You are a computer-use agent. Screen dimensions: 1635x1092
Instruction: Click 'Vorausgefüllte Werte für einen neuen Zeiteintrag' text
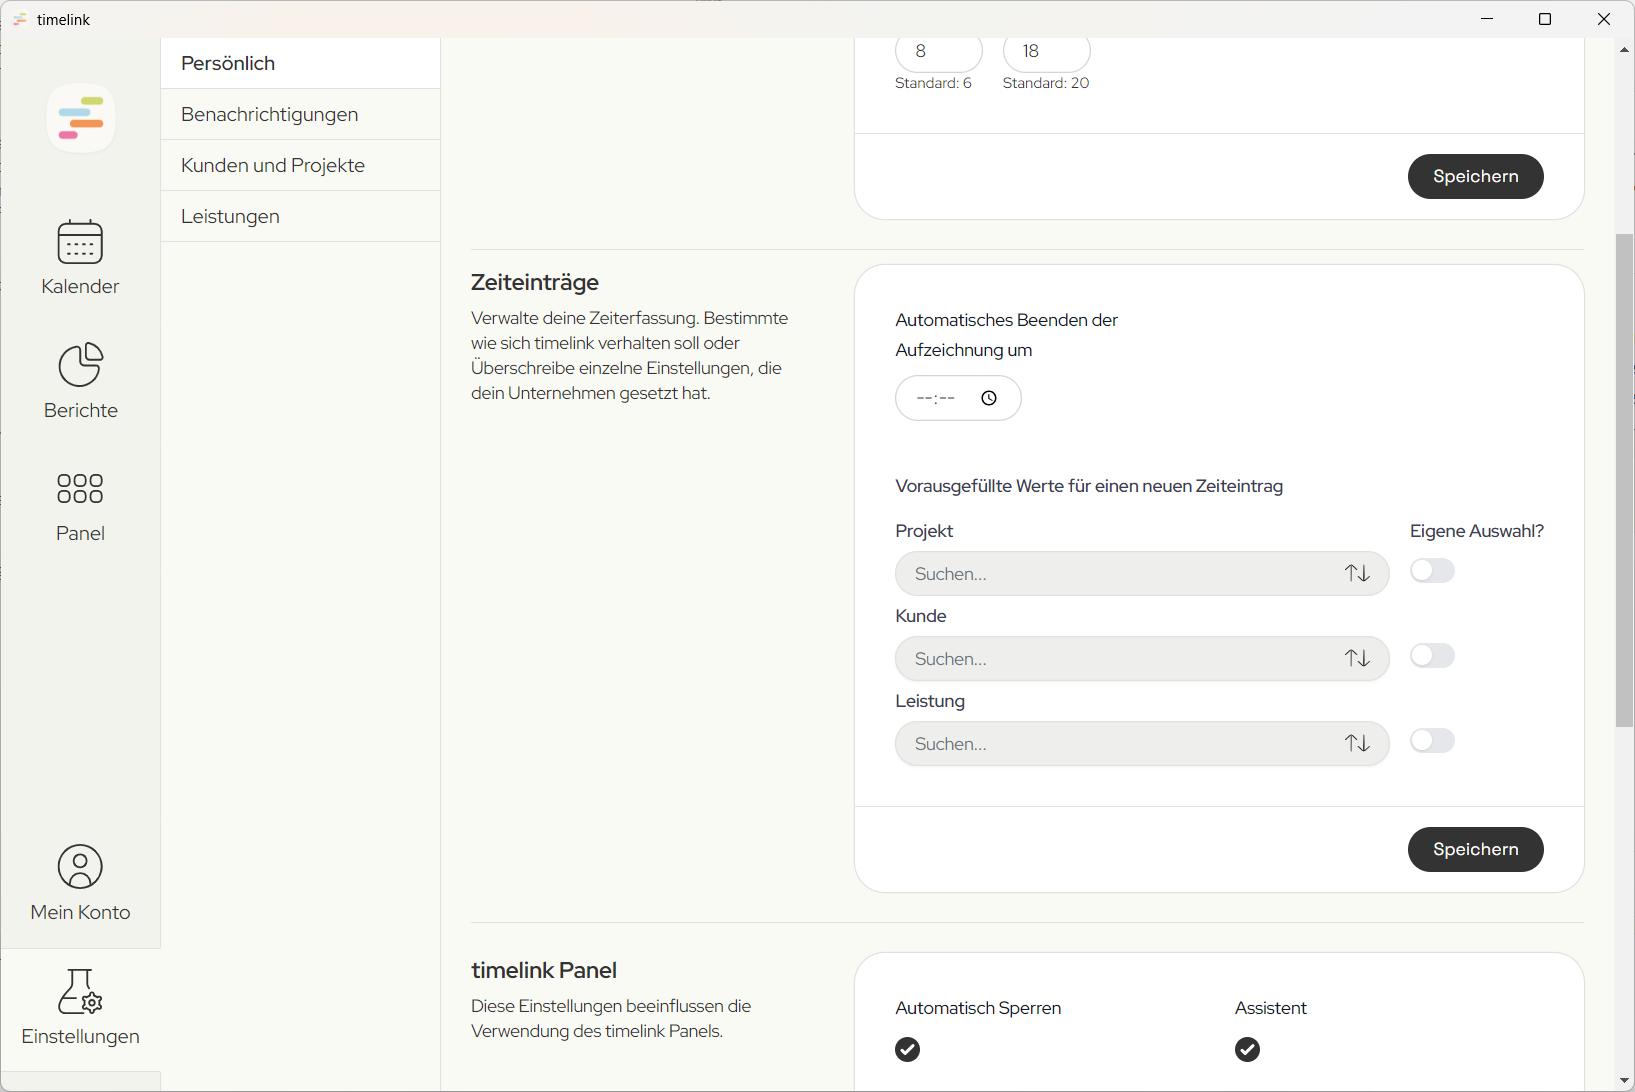pyautogui.click(x=1089, y=486)
